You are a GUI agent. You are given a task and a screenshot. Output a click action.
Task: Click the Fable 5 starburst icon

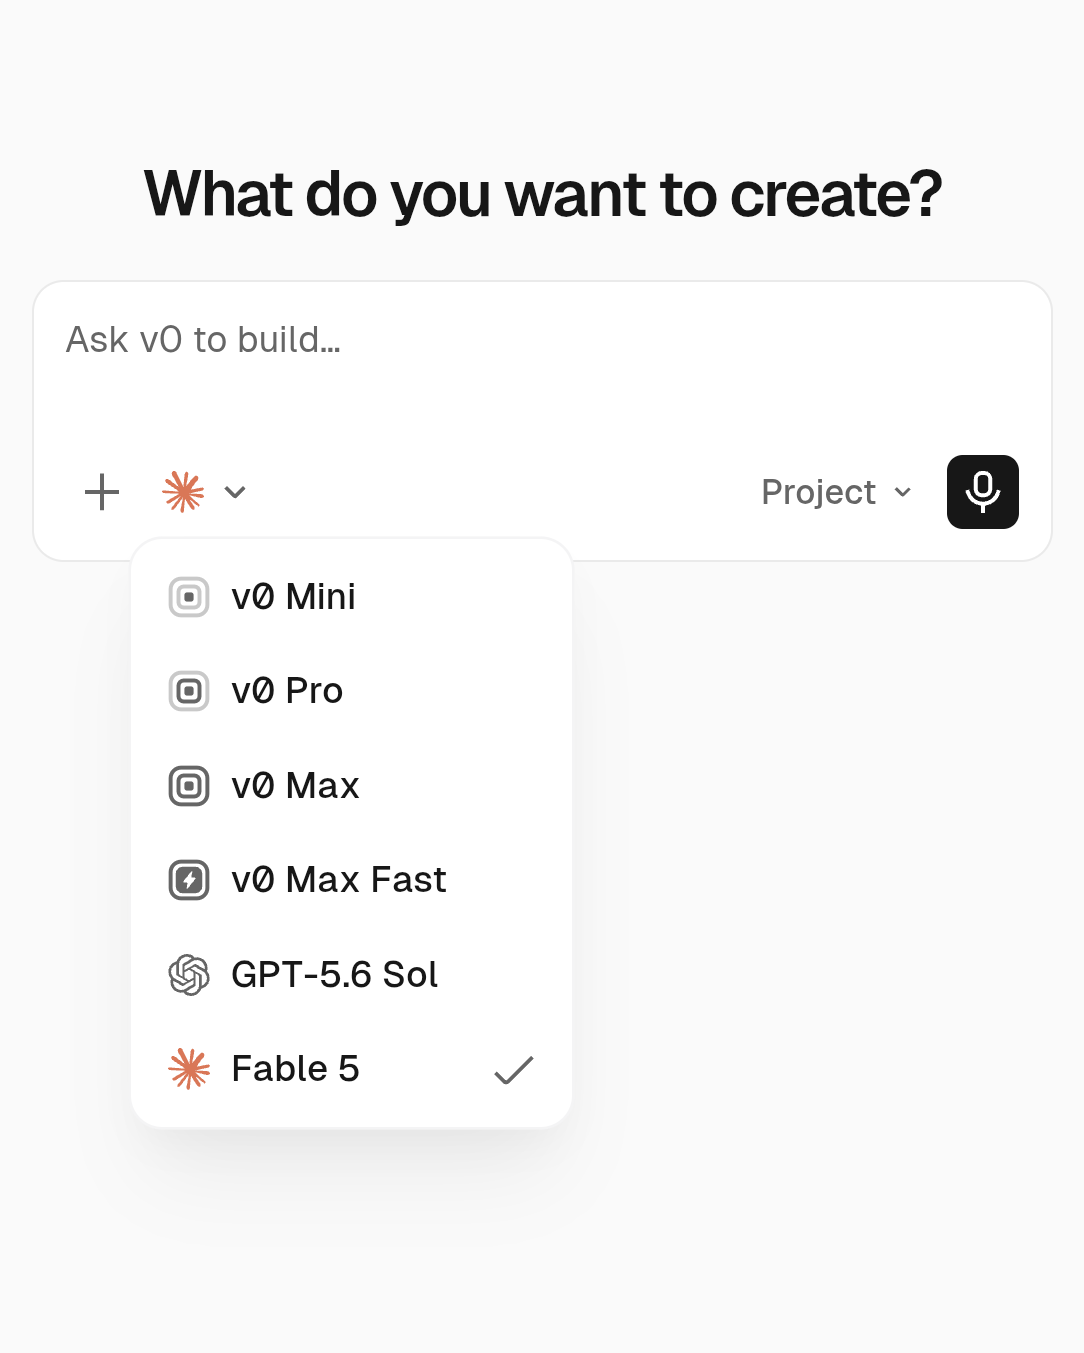(189, 1069)
